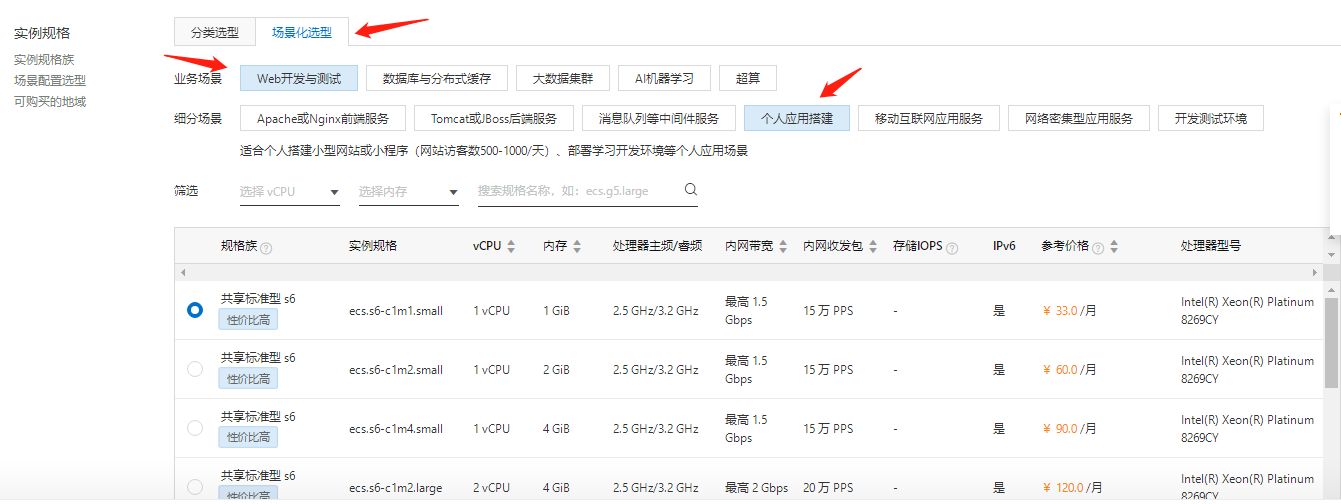Select 大数据集群 scenario
Image resolution: width=1341 pixels, height=504 pixels.
[562, 78]
